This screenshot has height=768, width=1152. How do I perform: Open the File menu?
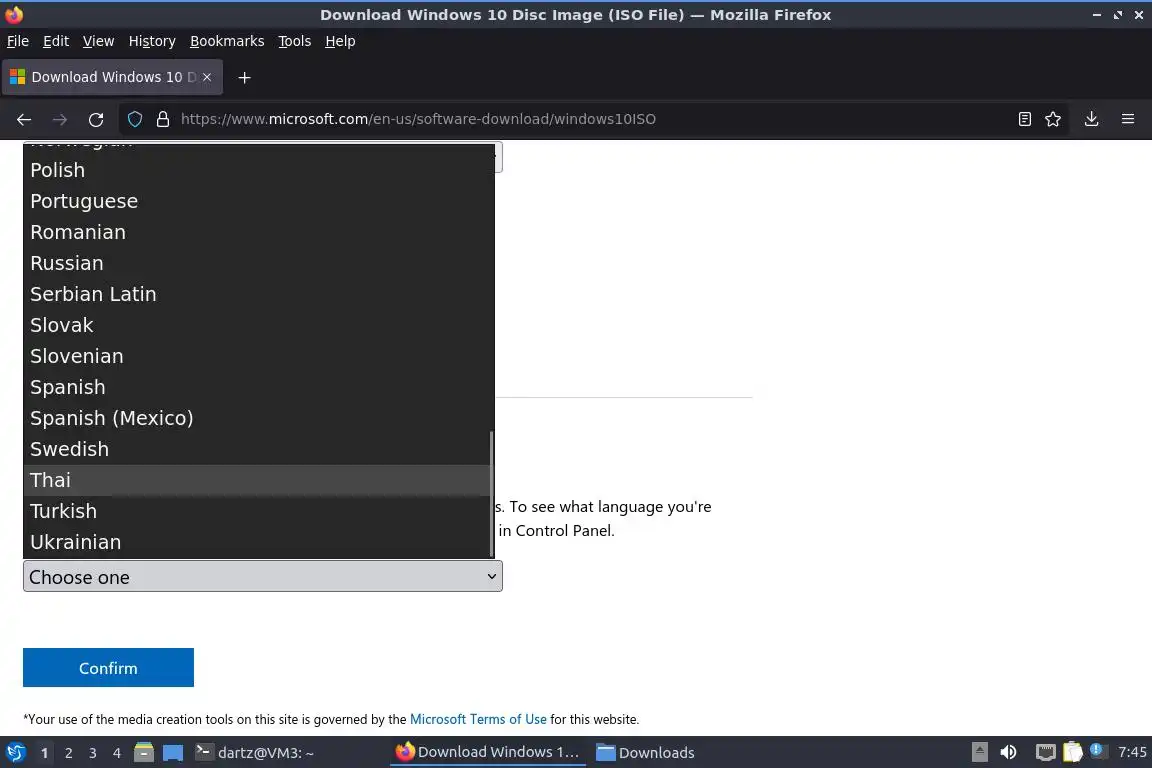(18, 41)
